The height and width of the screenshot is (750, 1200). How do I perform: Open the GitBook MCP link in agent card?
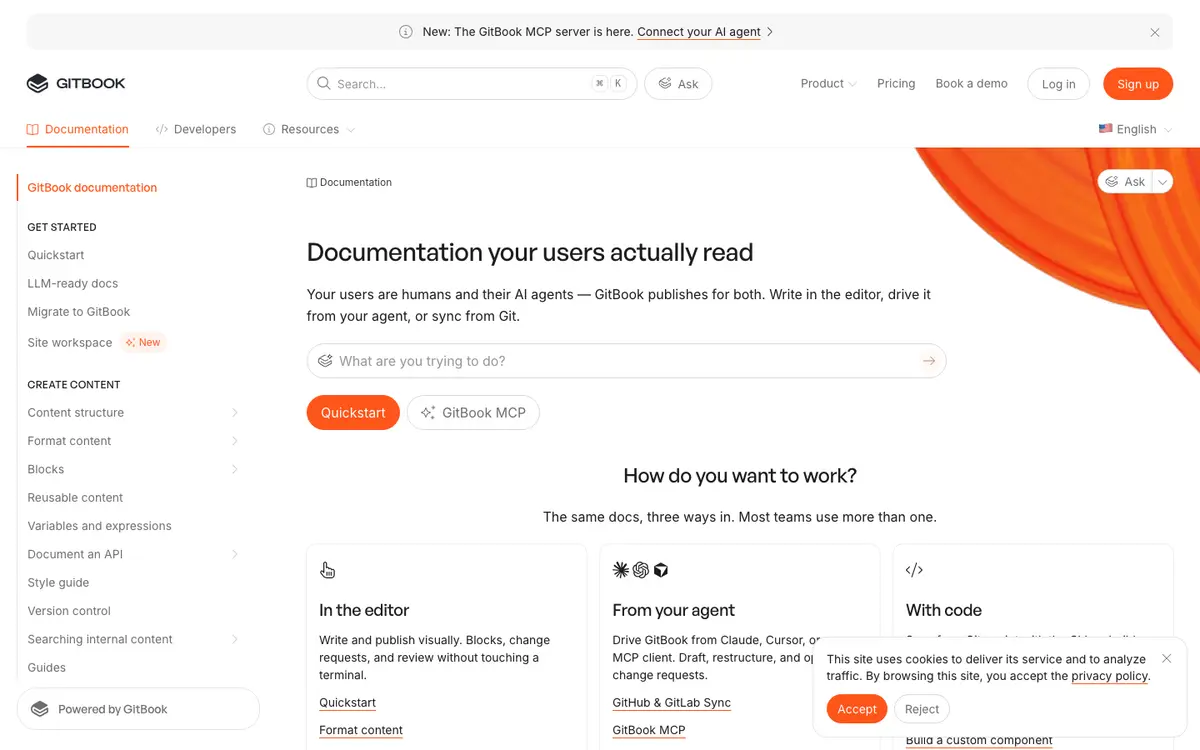649,730
